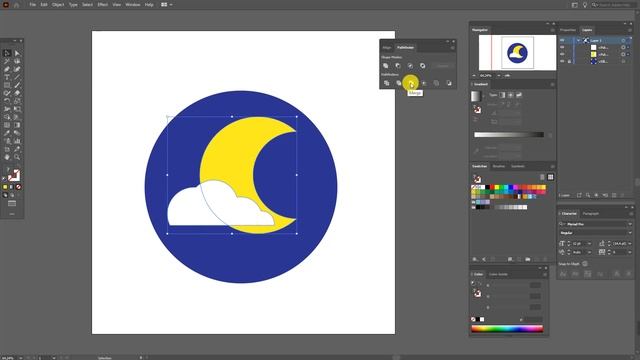
Task: Click the Minus Front shape mode icon
Action: pos(398,66)
